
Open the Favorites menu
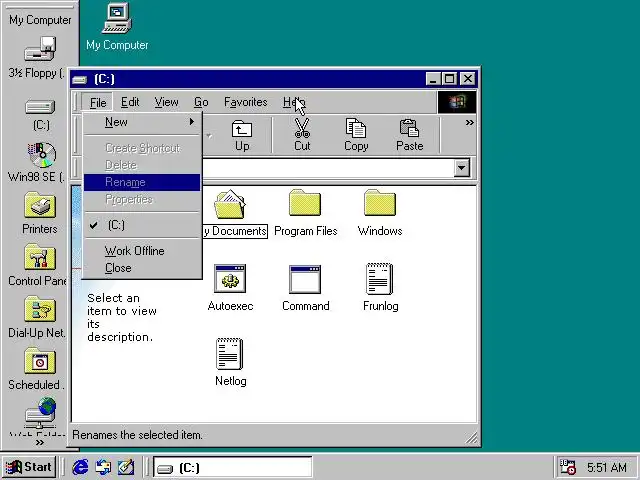(x=245, y=102)
